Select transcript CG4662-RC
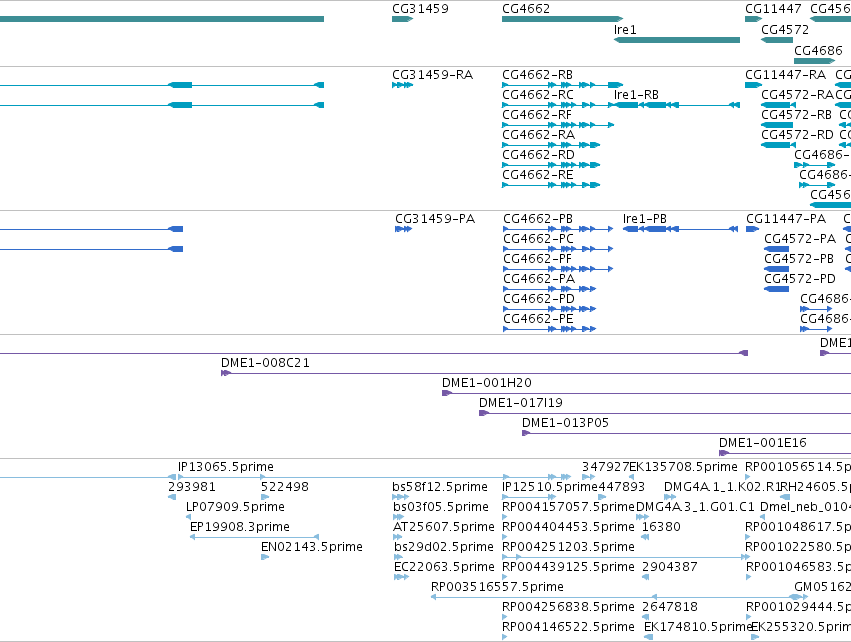 pyautogui.click(x=558, y=105)
